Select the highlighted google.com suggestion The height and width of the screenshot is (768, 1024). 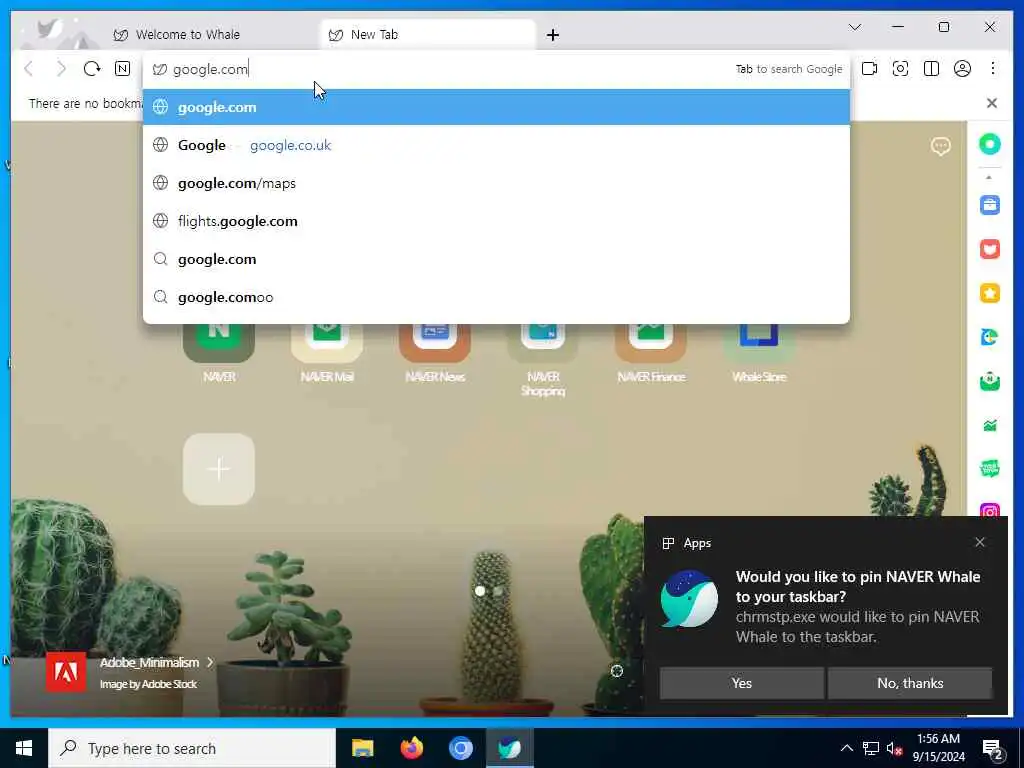(x=496, y=107)
